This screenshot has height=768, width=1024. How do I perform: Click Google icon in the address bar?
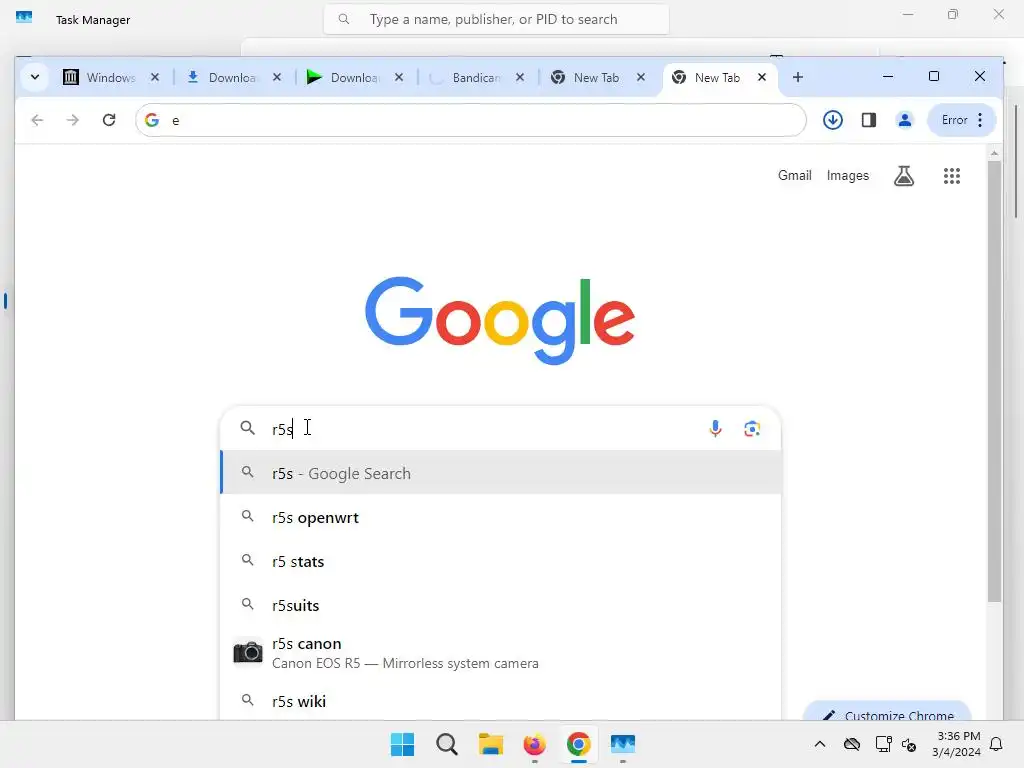tap(152, 120)
